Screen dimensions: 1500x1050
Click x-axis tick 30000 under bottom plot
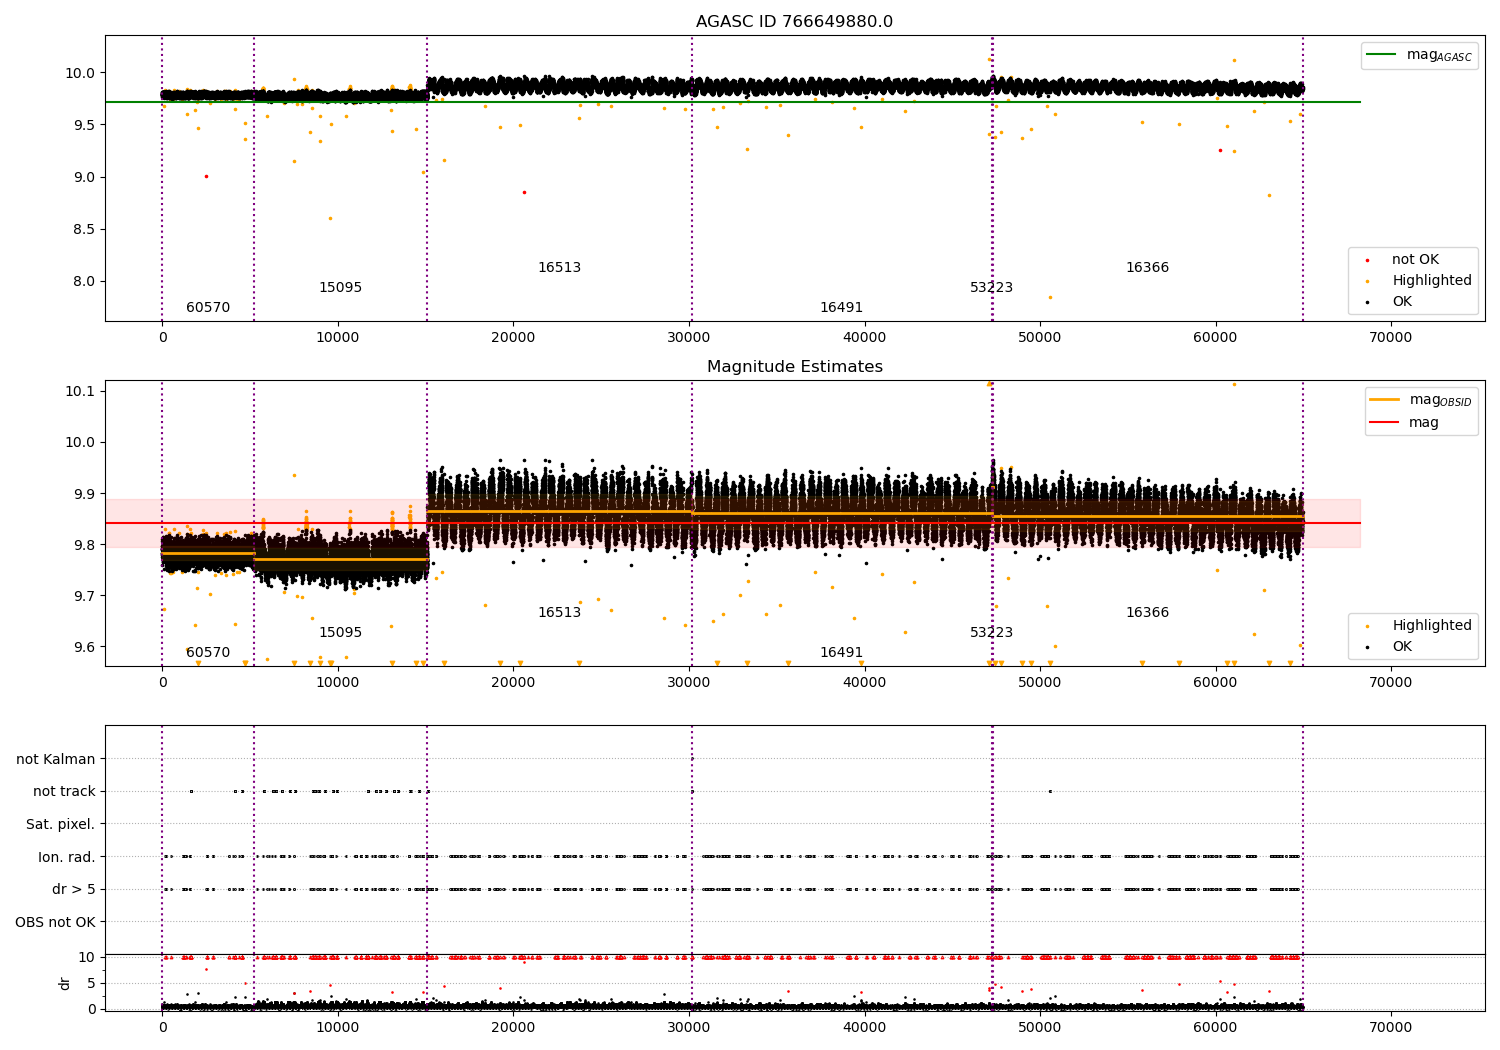(689, 1027)
